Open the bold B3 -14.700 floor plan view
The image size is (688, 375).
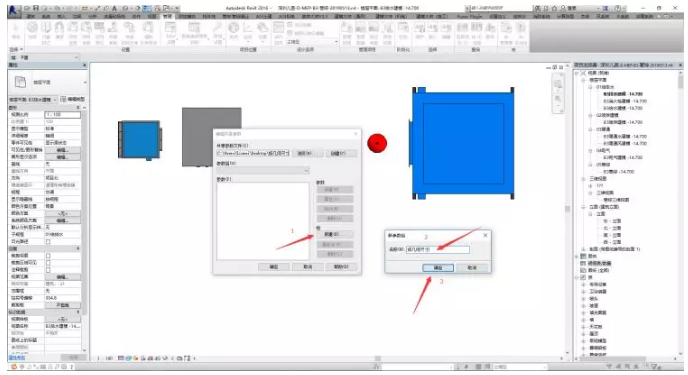point(623,94)
